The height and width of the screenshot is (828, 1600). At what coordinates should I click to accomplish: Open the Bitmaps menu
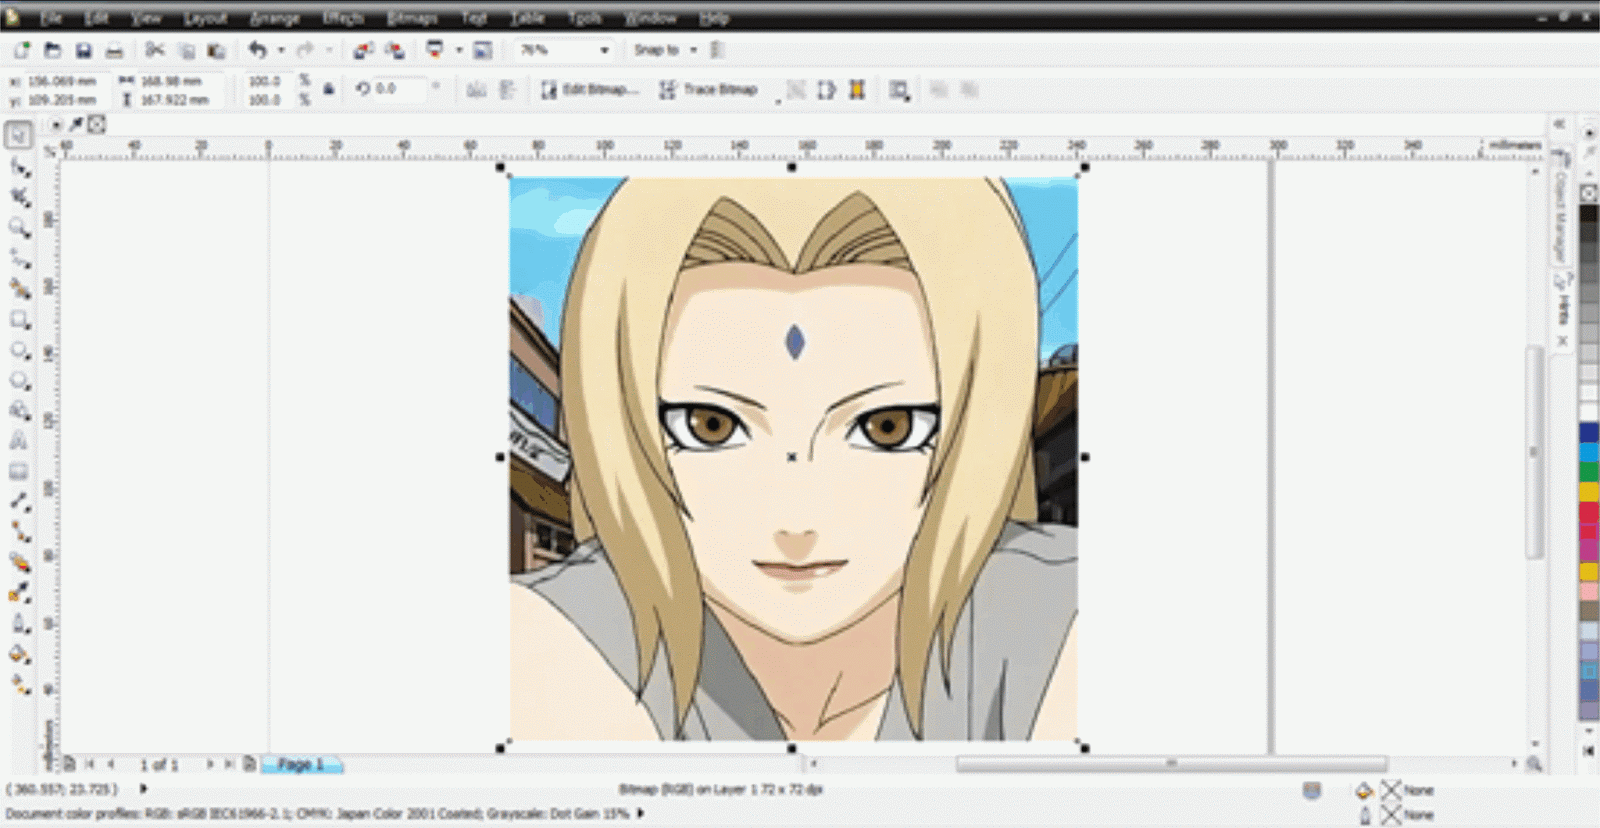[x=412, y=18]
